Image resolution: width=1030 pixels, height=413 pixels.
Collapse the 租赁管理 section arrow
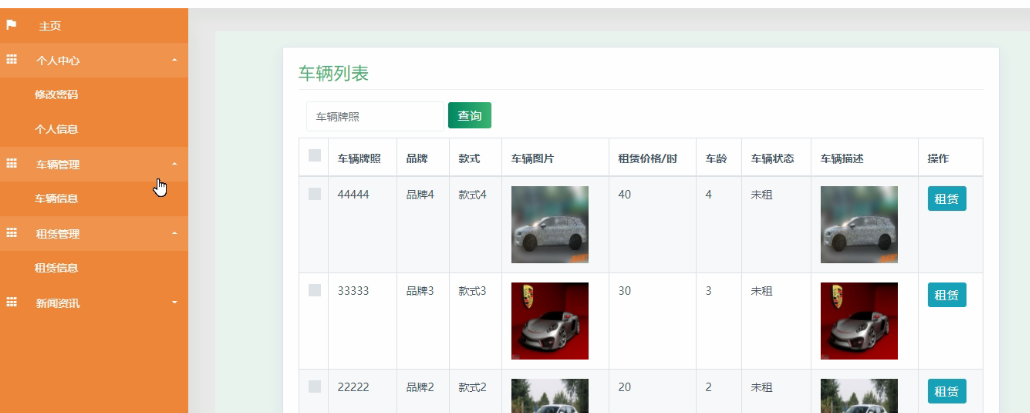tap(174, 233)
